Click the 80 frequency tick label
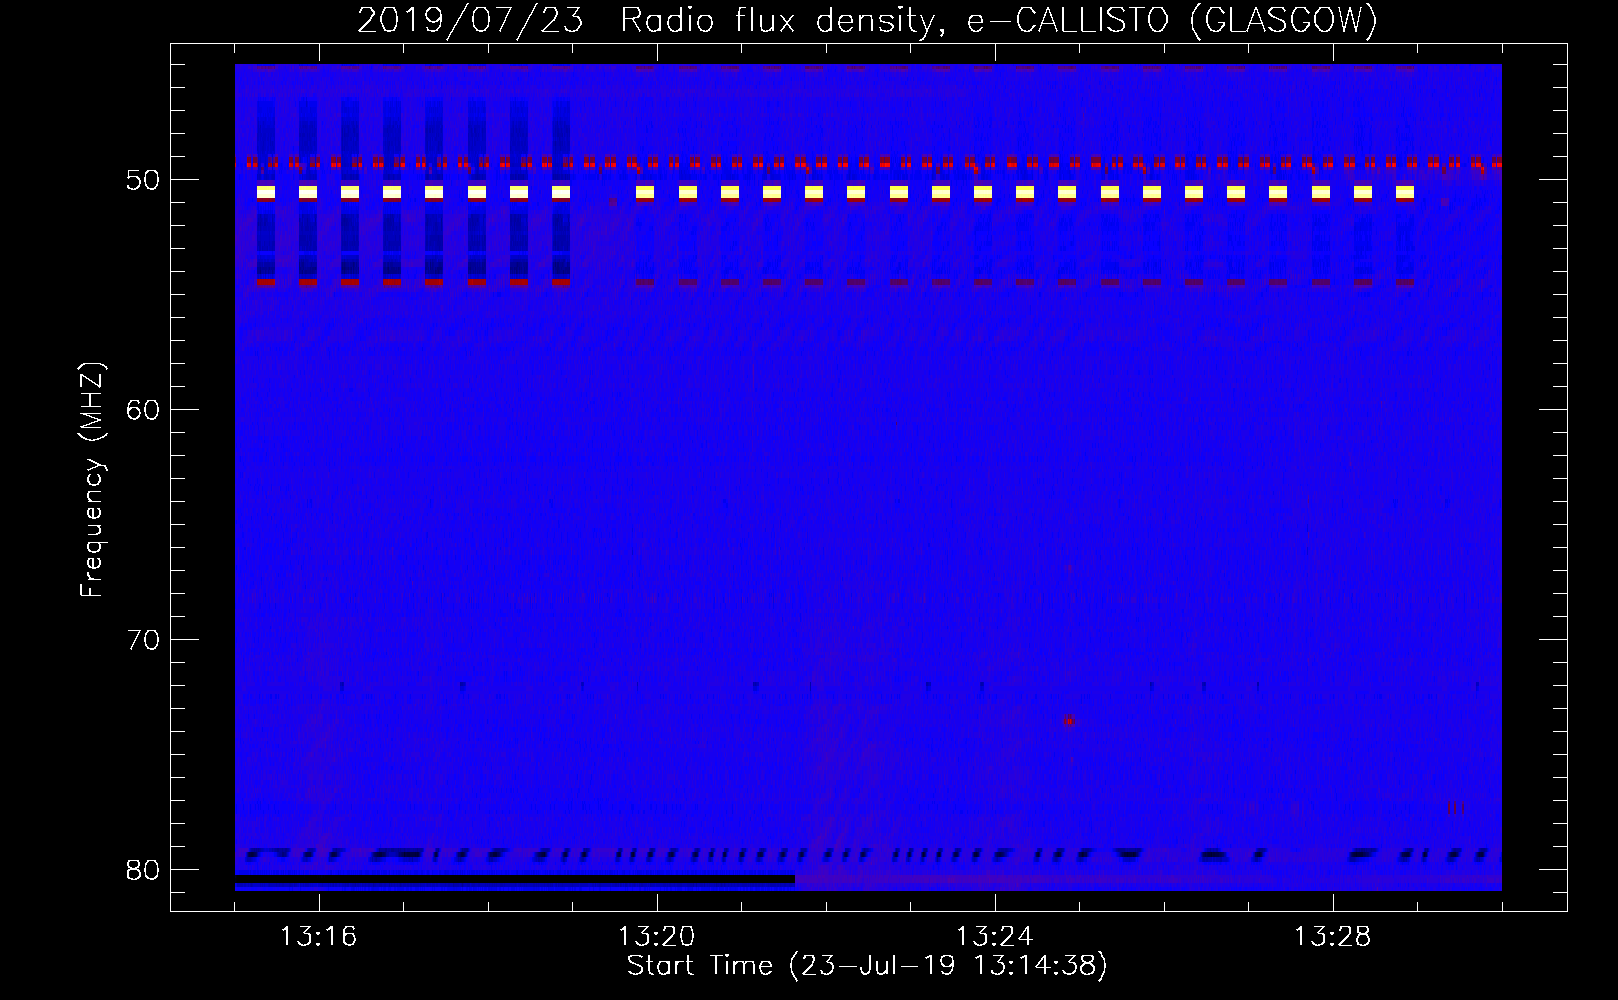 coord(143,870)
